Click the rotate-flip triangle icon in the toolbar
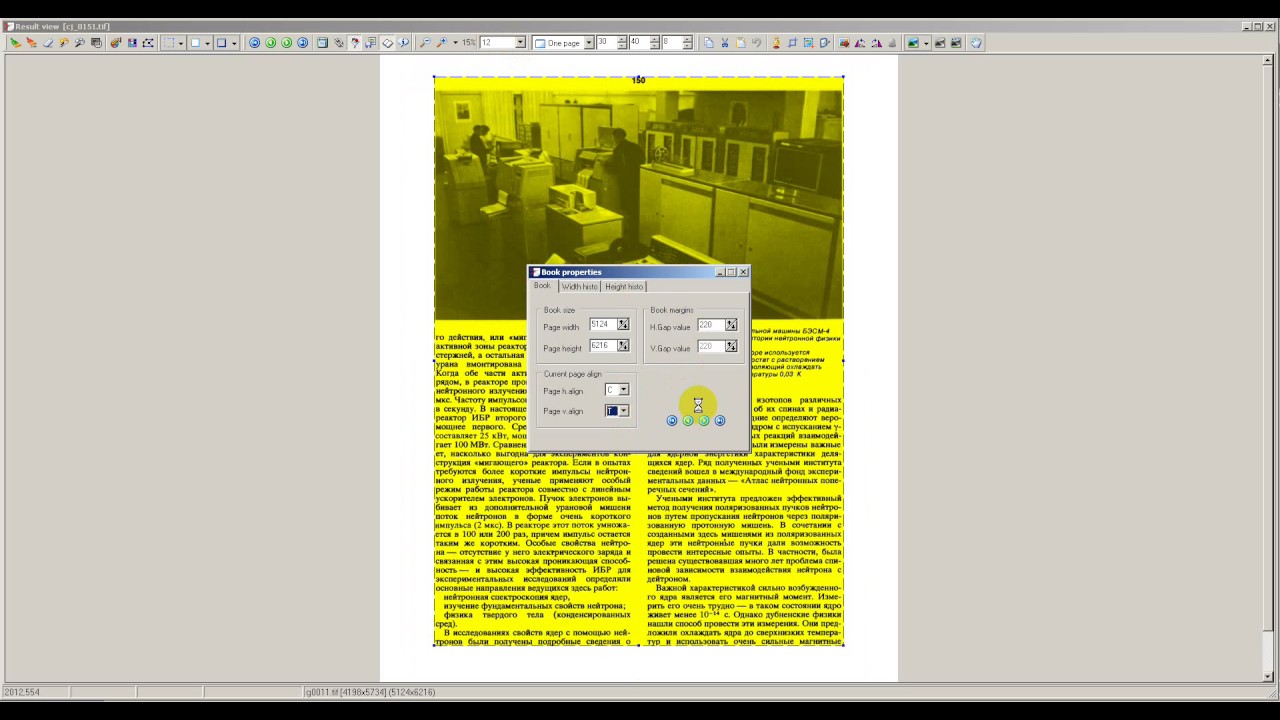1280x720 pixels. pyautogui.click(x=859, y=43)
